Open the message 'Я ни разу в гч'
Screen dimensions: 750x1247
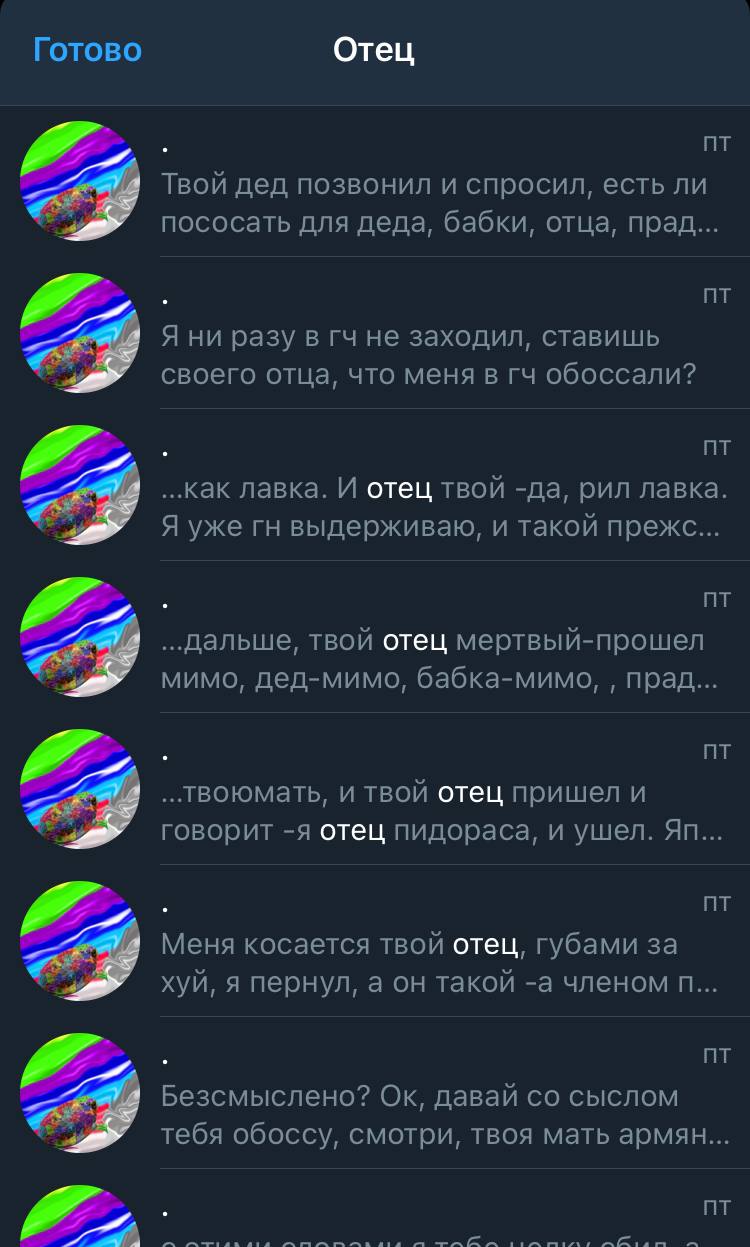point(375,333)
